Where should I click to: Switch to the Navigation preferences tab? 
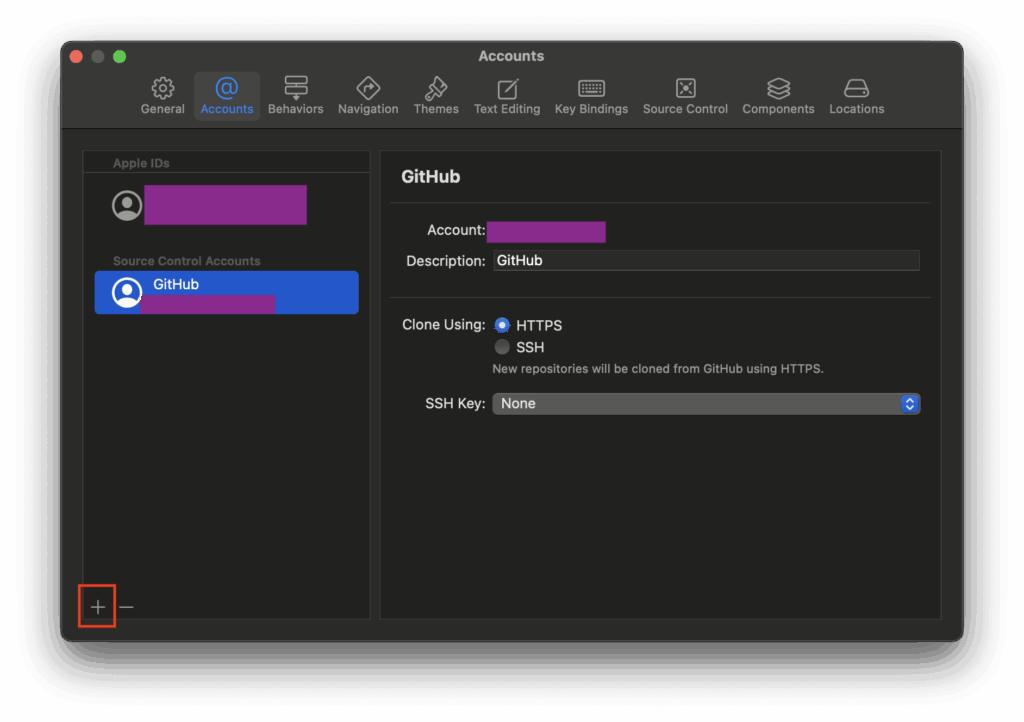point(368,96)
